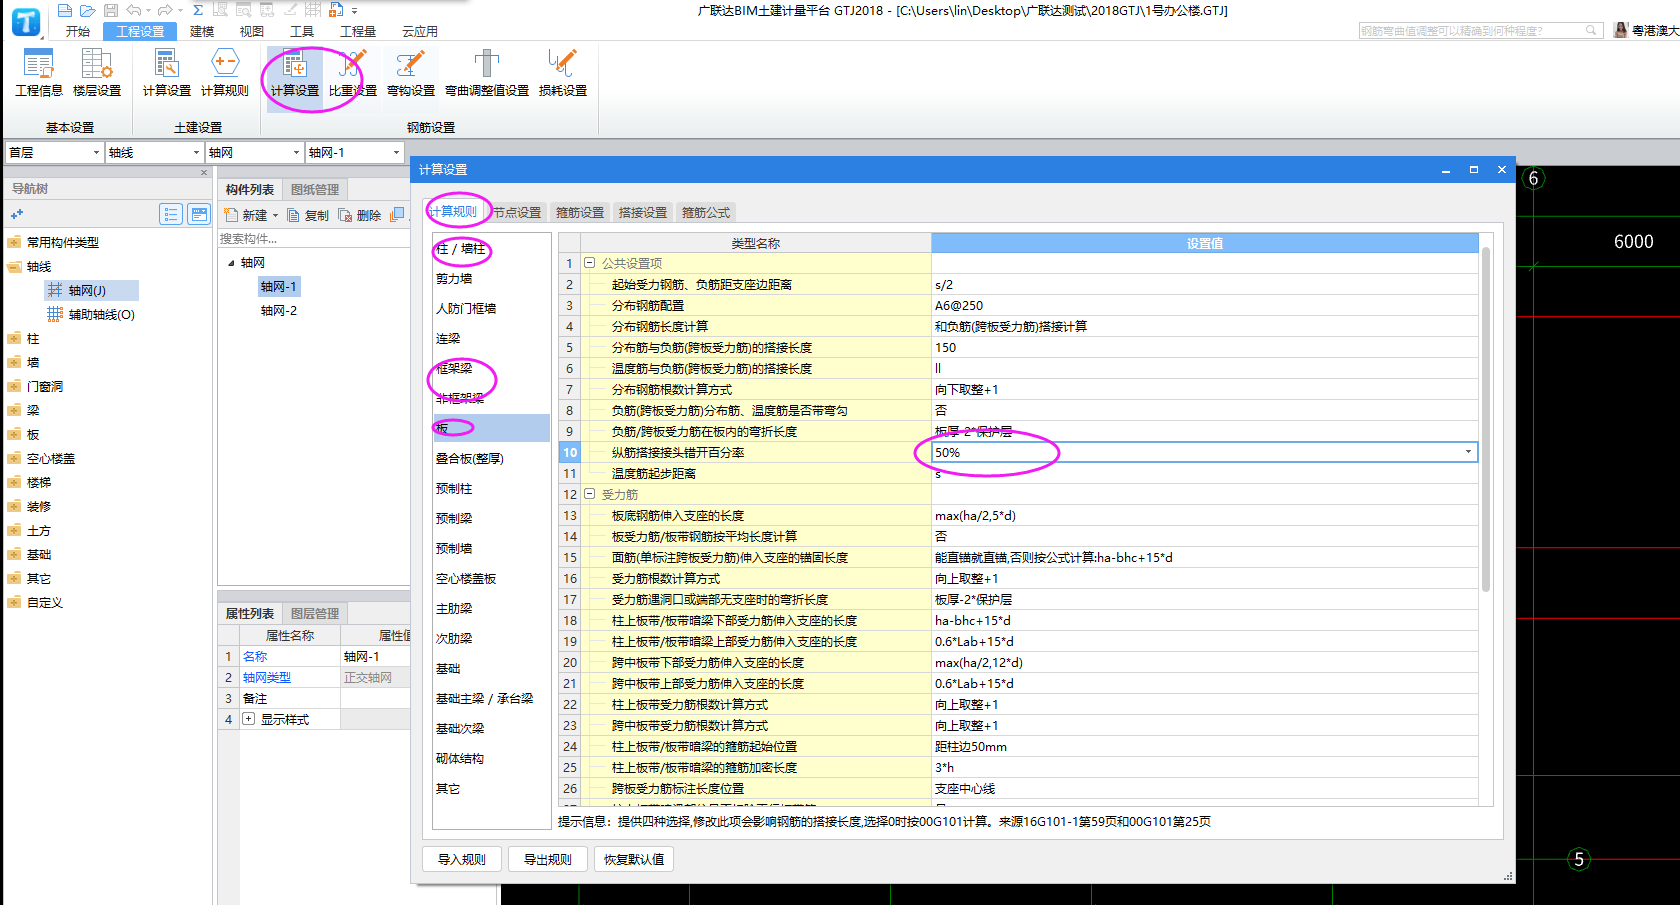This screenshot has height=905, width=1680.
Task: Switch to the 视图 ribbon tab
Action: 252,31
